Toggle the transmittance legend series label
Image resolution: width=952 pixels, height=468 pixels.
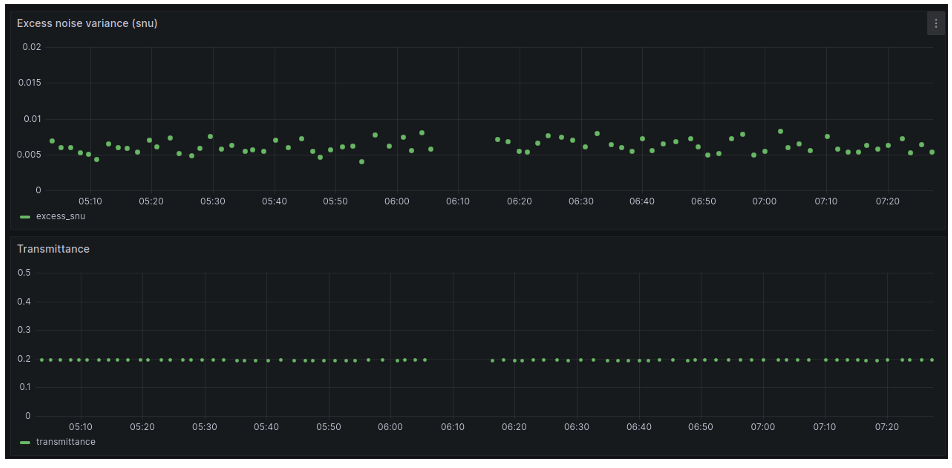click(x=66, y=442)
